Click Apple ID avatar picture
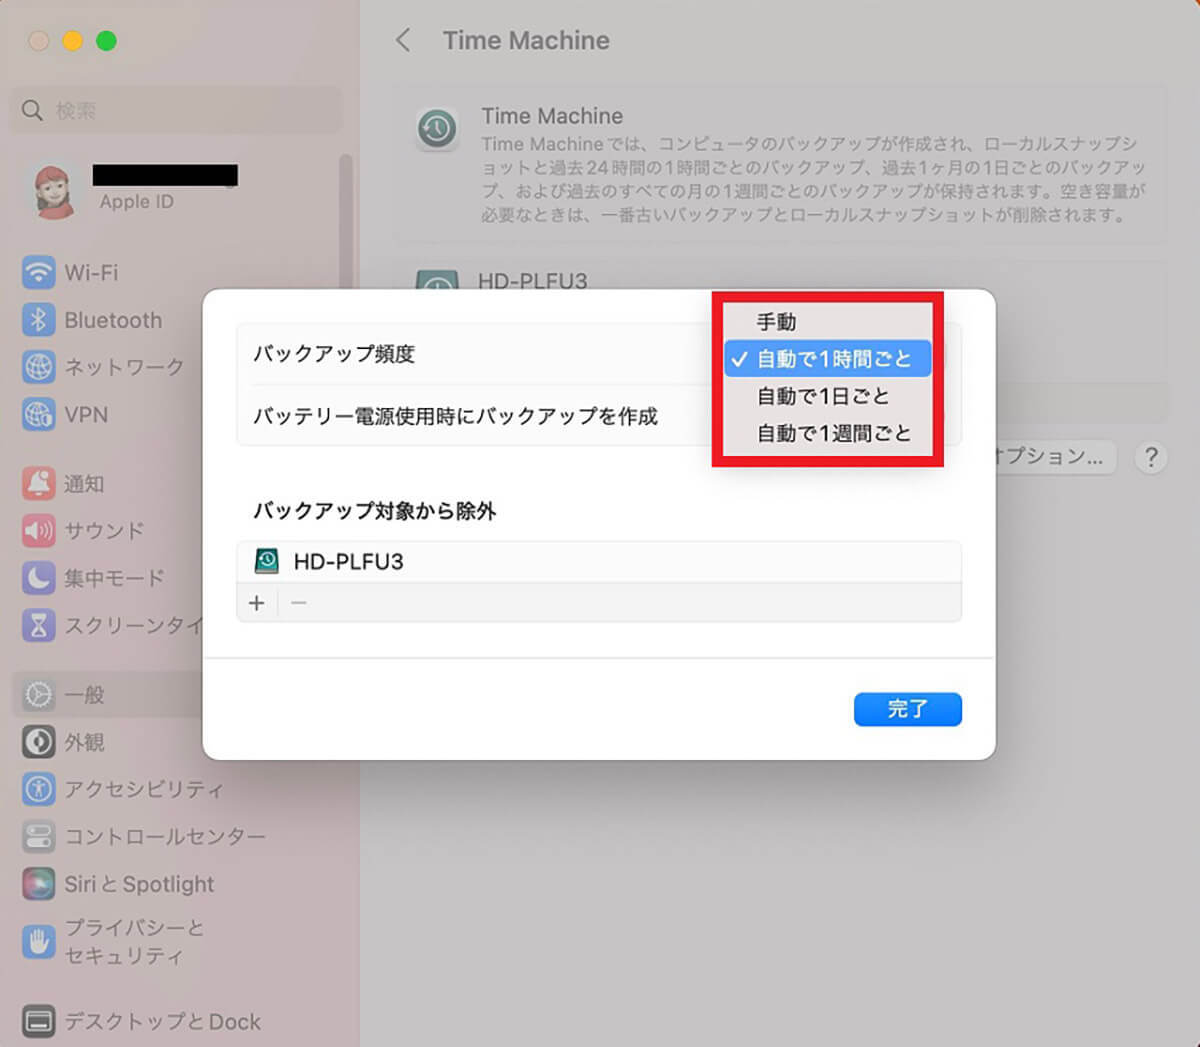This screenshot has height=1047, width=1200. (55, 191)
